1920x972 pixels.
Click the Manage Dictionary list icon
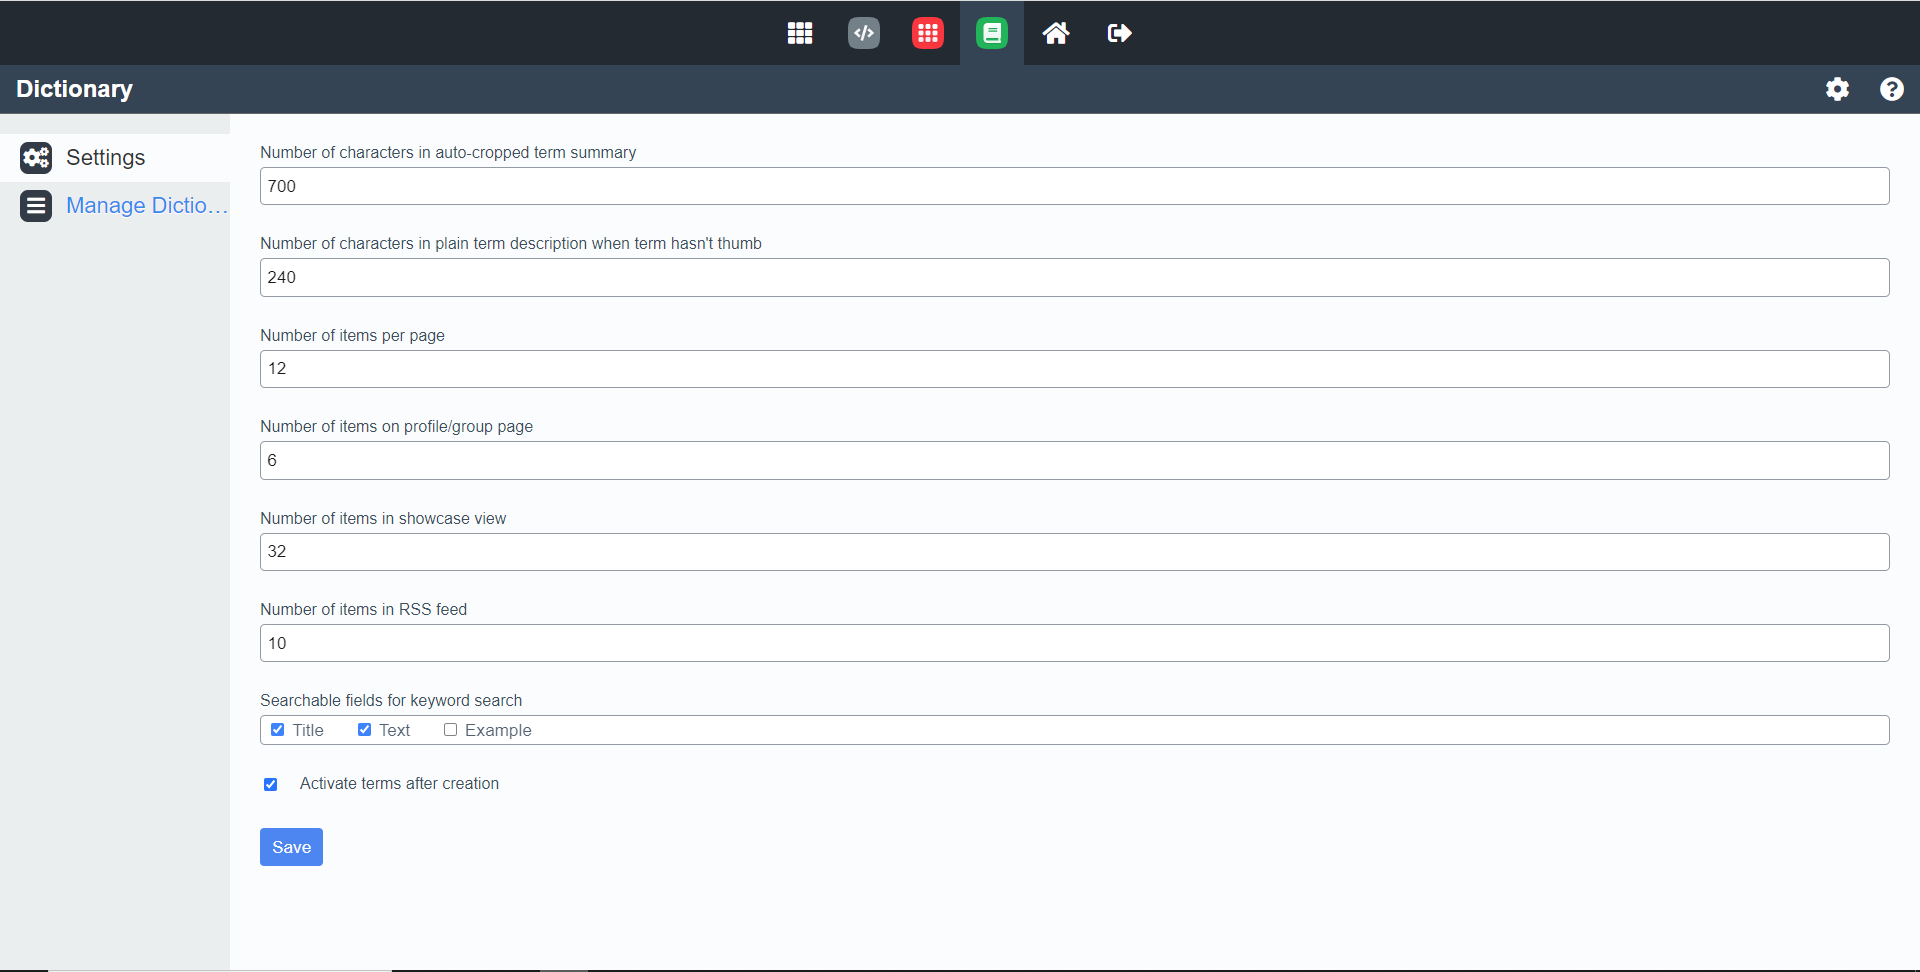pyautogui.click(x=36, y=206)
